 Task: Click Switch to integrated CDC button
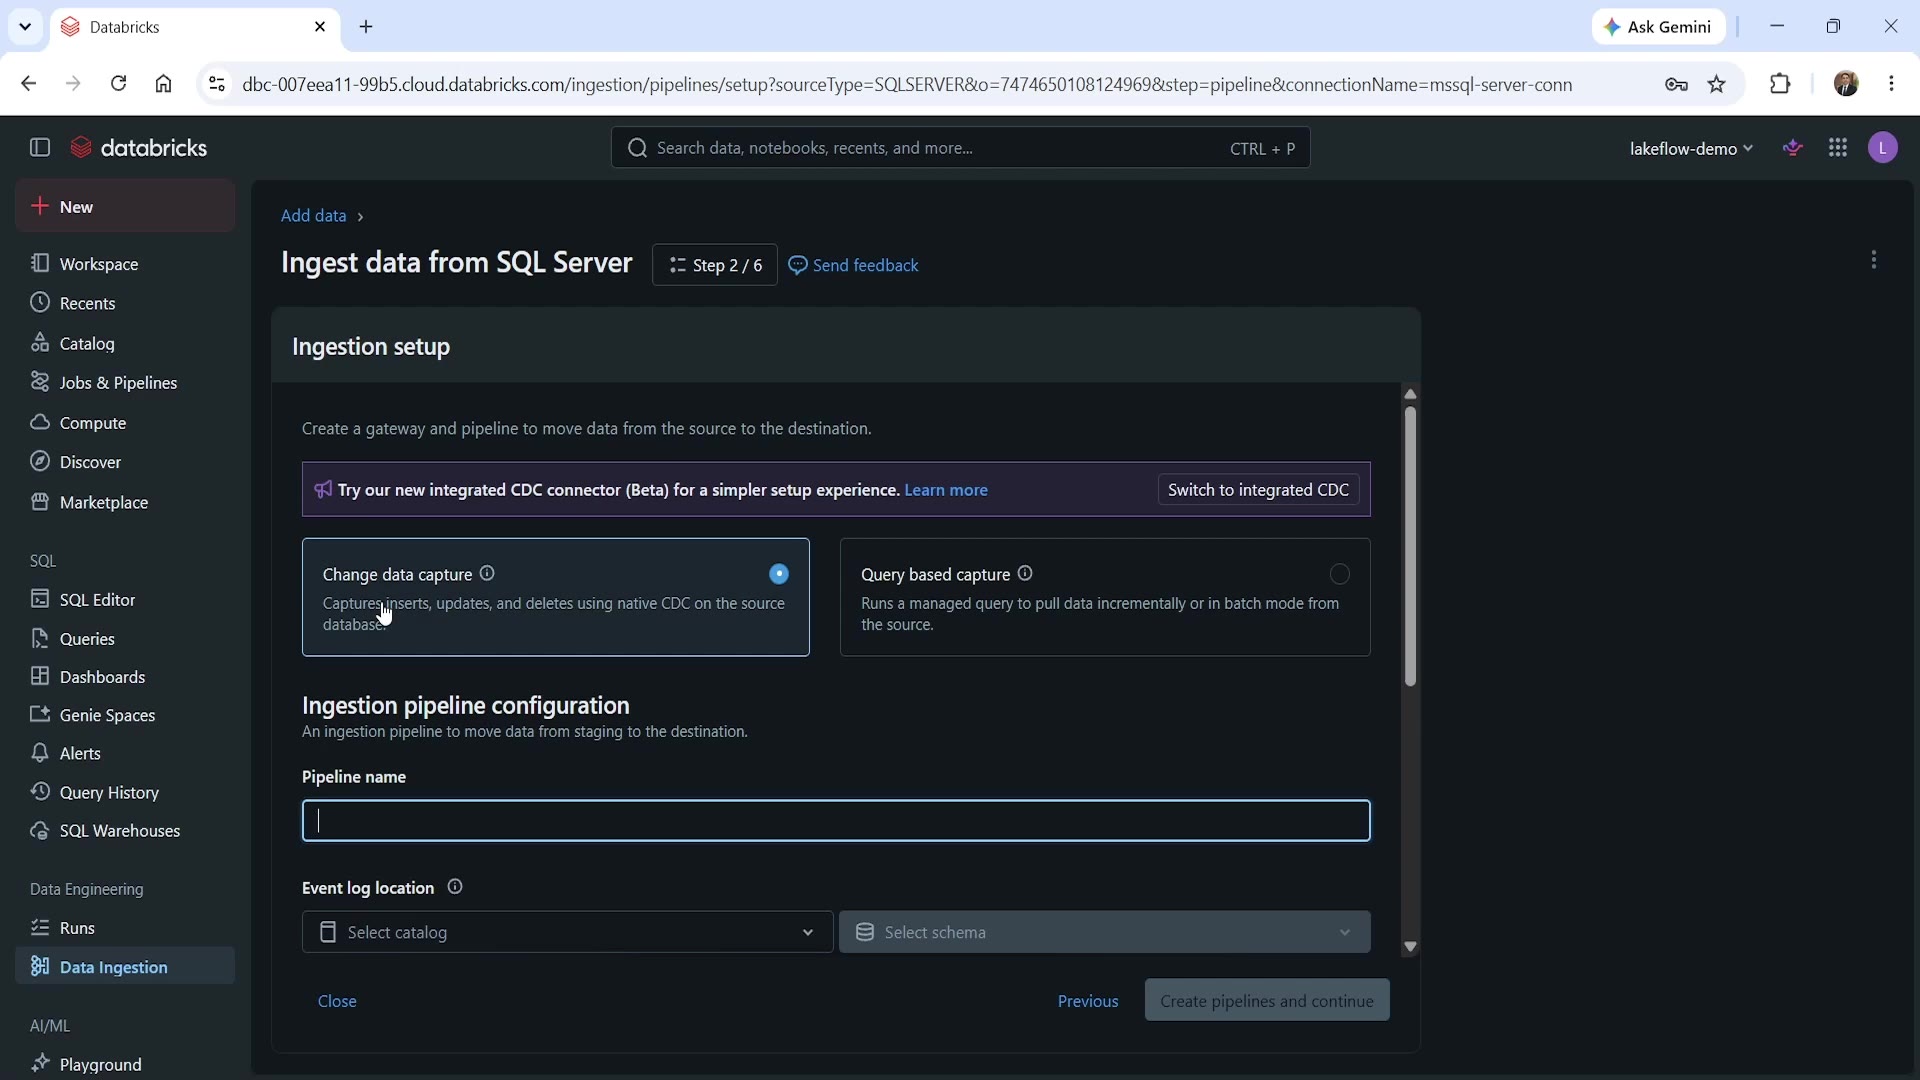pyautogui.click(x=1258, y=490)
